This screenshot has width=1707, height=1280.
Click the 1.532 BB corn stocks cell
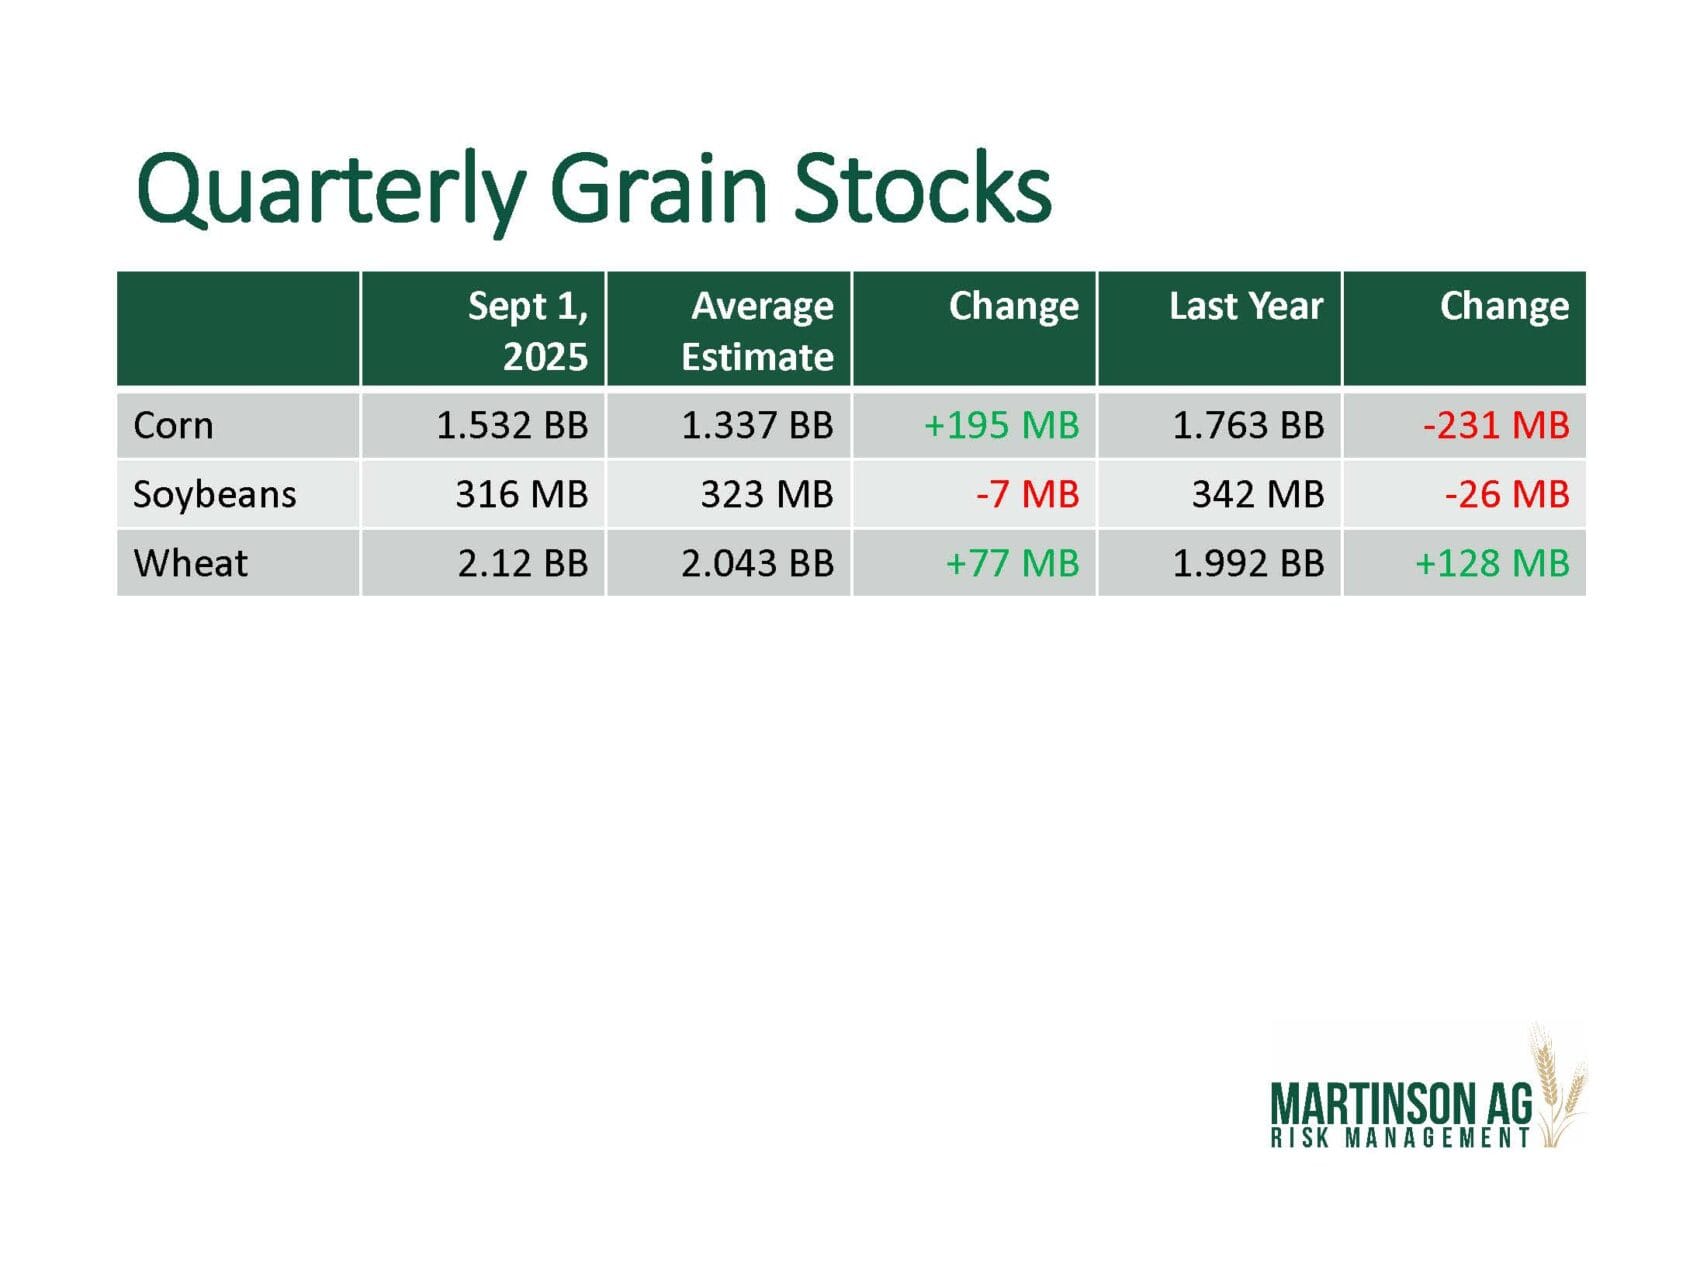(x=512, y=426)
